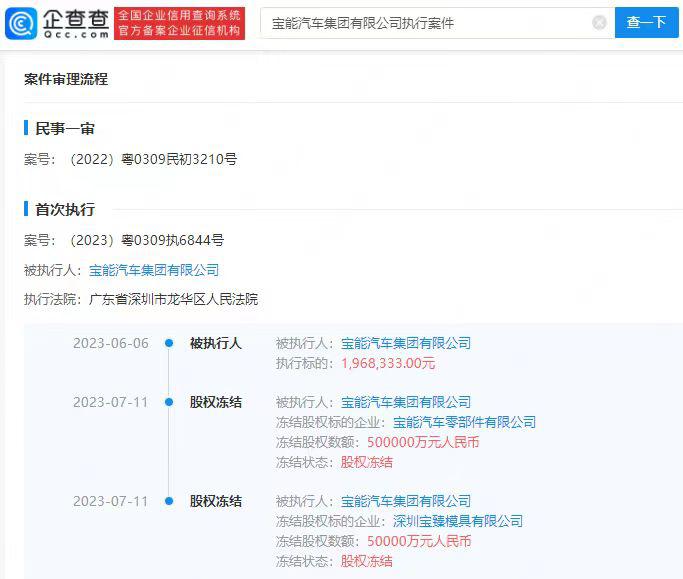This screenshot has width=683, height=579.
Task: Click case number (2023)粤0309执6844号
Action: [x=146, y=240]
